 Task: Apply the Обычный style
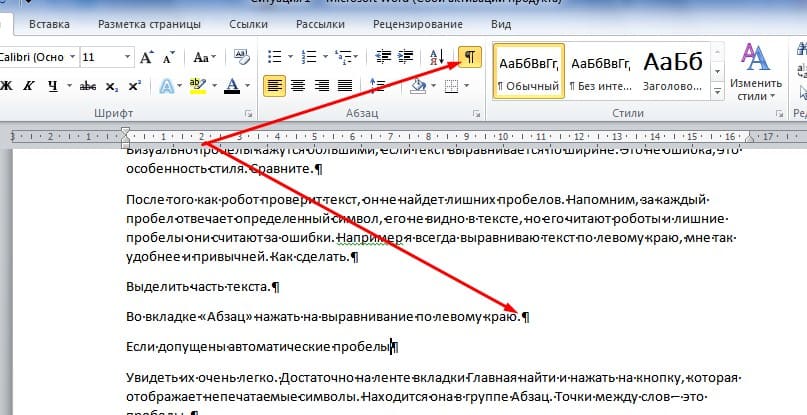click(x=529, y=71)
